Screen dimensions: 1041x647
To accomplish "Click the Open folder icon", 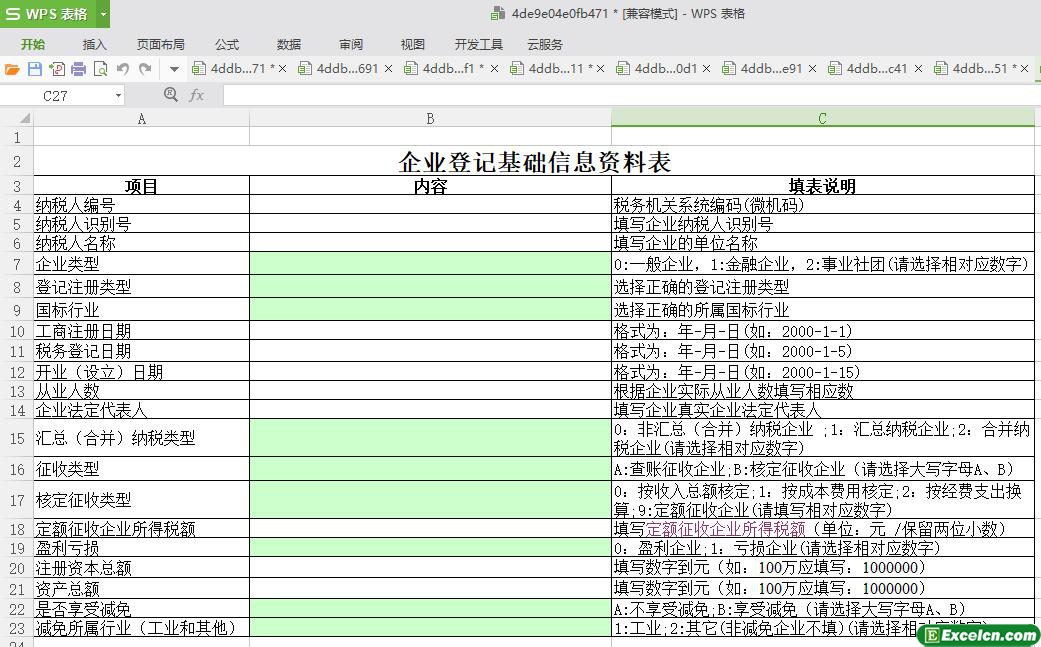I will tap(12, 69).
